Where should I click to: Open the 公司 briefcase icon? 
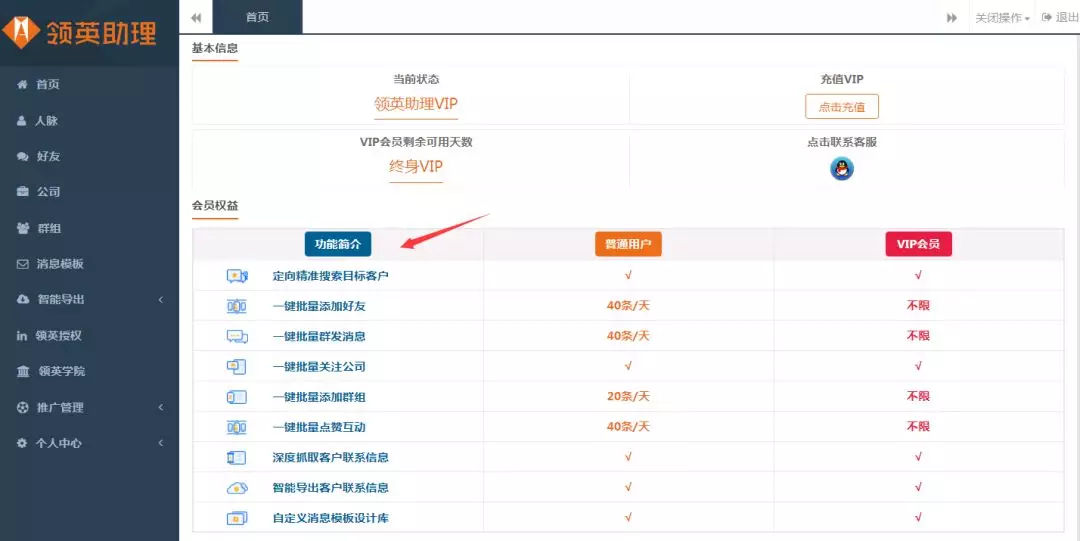coord(23,192)
